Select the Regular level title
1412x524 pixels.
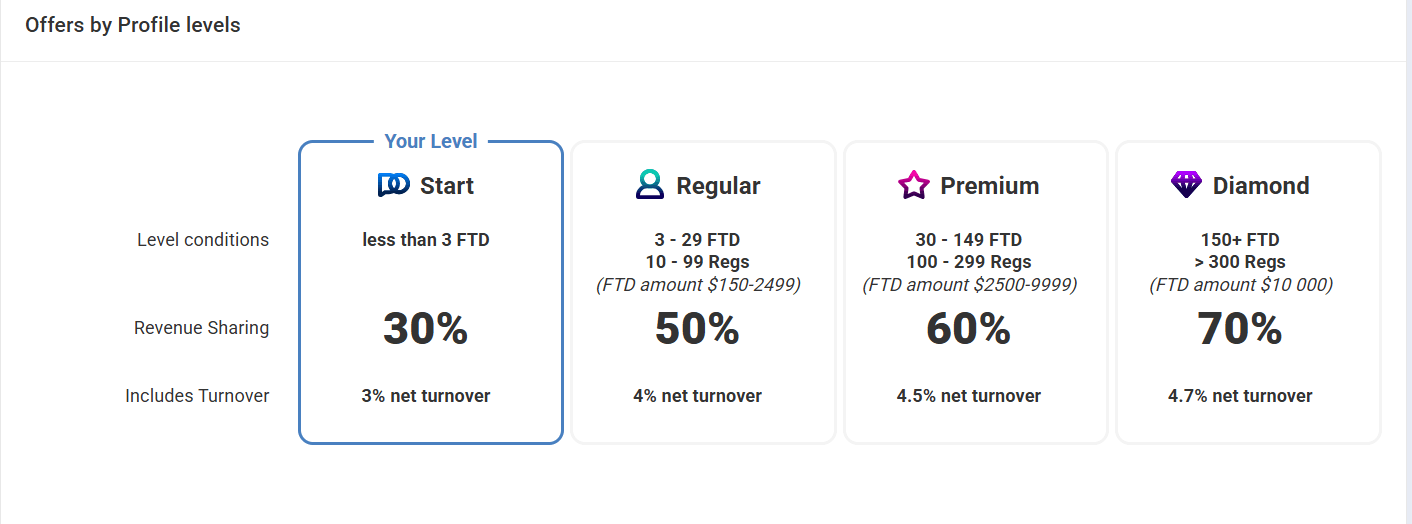718,186
